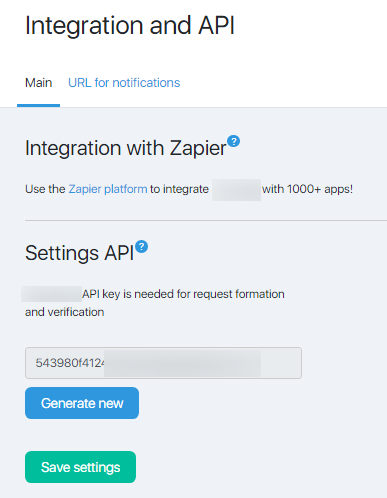
Task: Focus the API key input field
Action: click(163, 363)
